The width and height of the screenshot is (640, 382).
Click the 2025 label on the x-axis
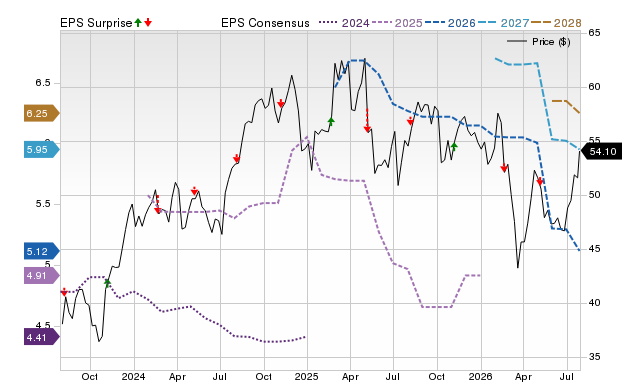point(307,376)
